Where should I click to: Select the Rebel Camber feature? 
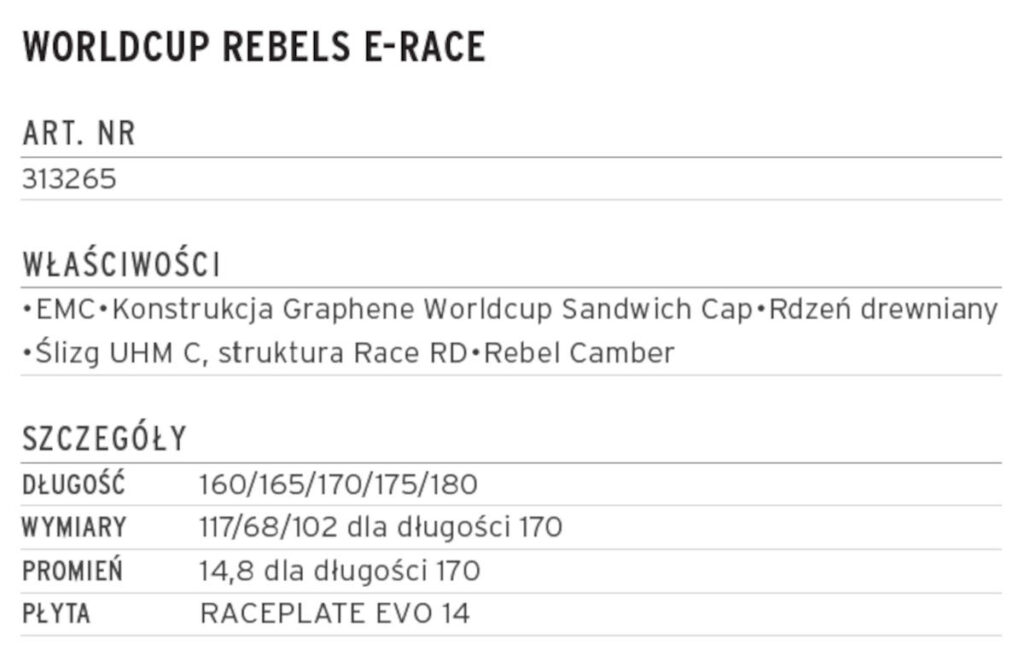click(579, 353)
